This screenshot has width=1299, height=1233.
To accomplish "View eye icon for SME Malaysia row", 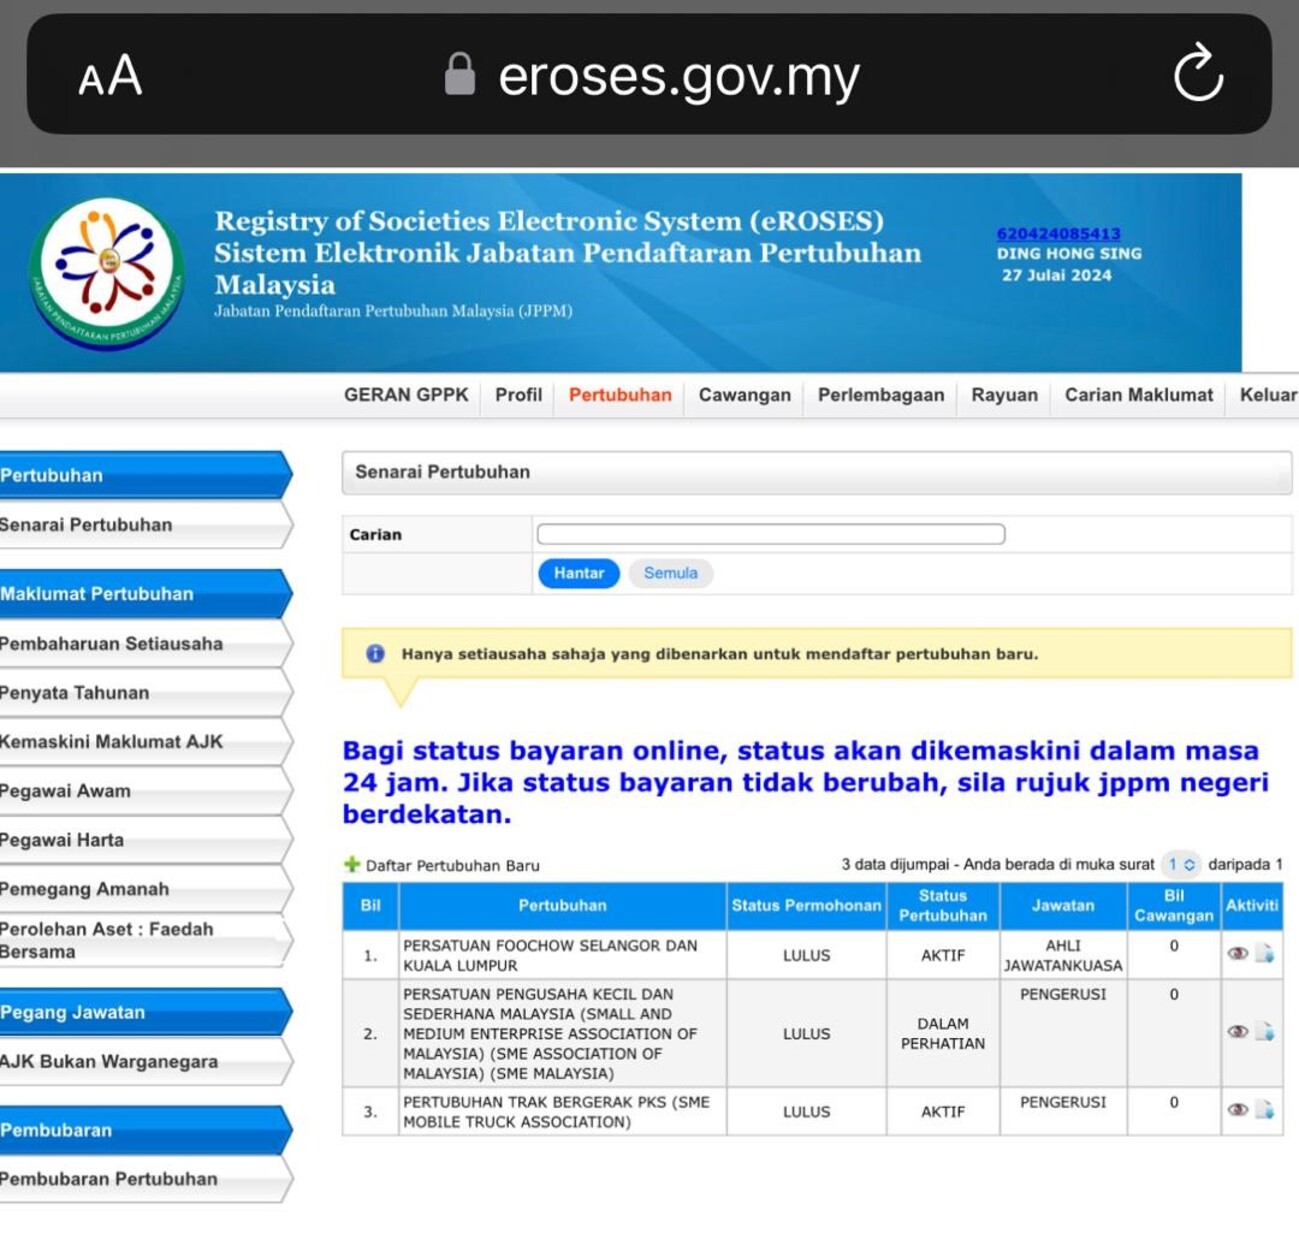I will 1237,1031.
